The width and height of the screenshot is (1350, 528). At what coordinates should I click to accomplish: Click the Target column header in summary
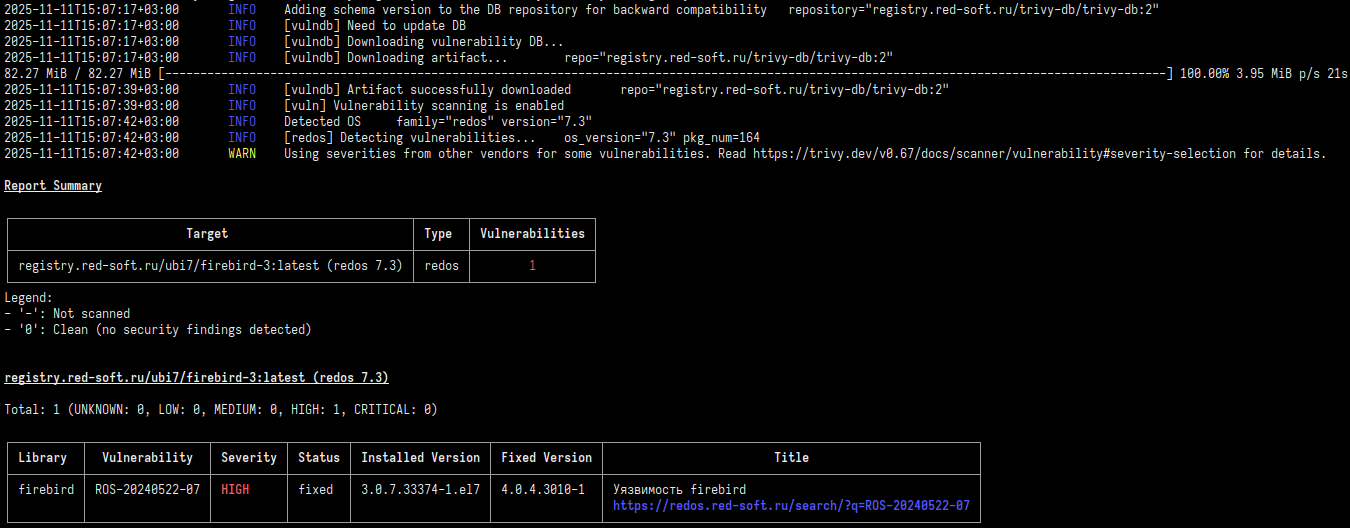[x=207, y=234]
